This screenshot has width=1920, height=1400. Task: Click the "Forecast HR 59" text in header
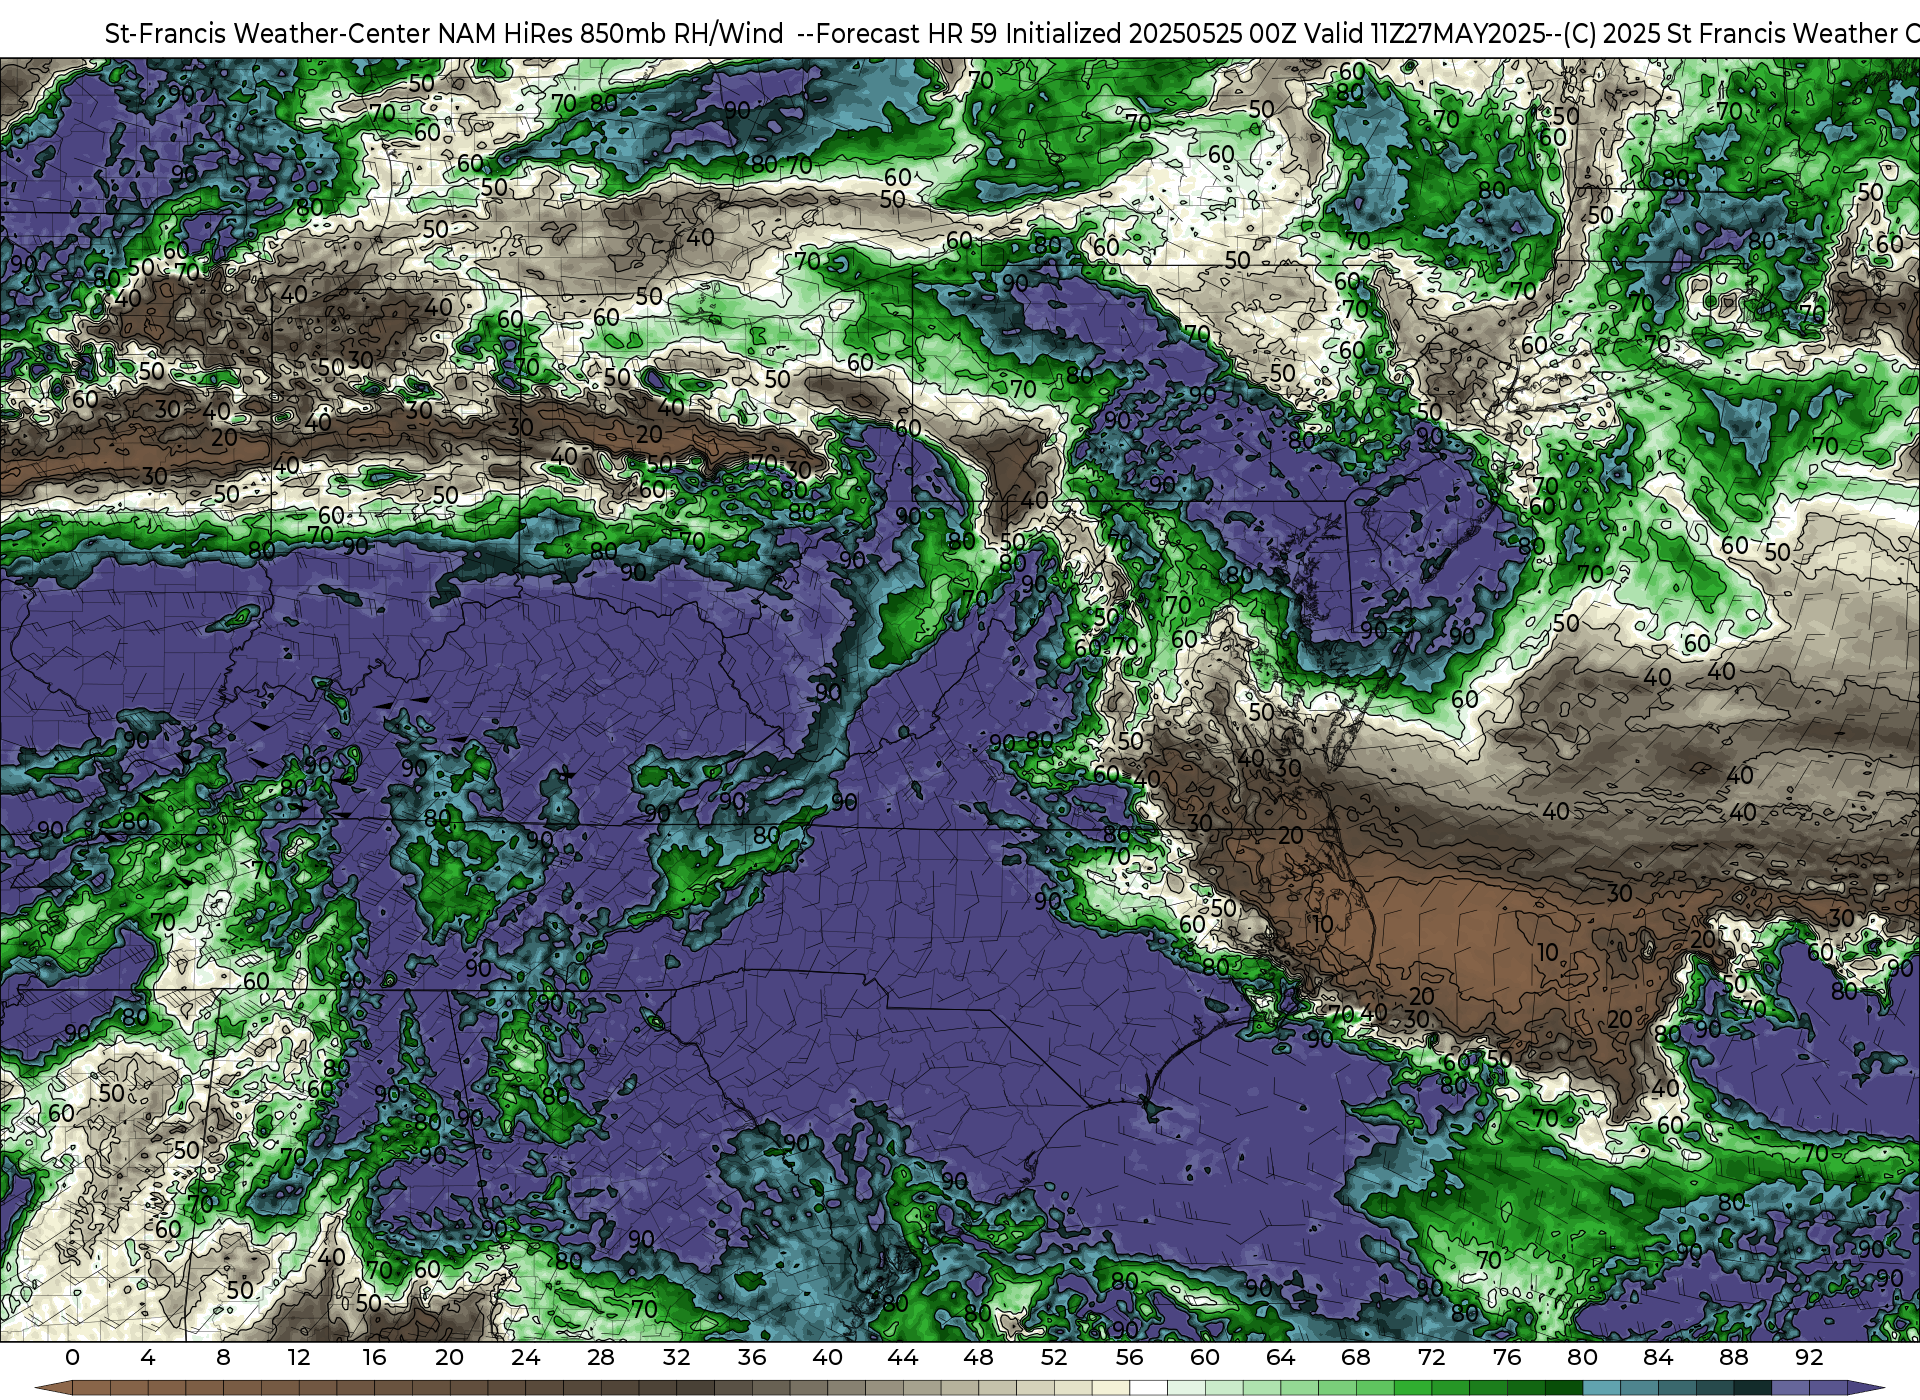tap(907, 34)
